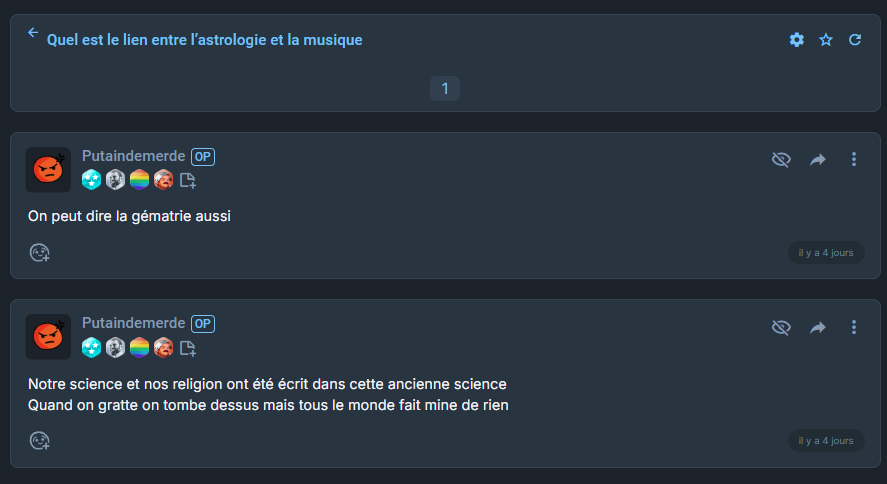Open Putaindemerde's profile from first post username
This screenshot has height=484, width=887.
click(133, 156)
